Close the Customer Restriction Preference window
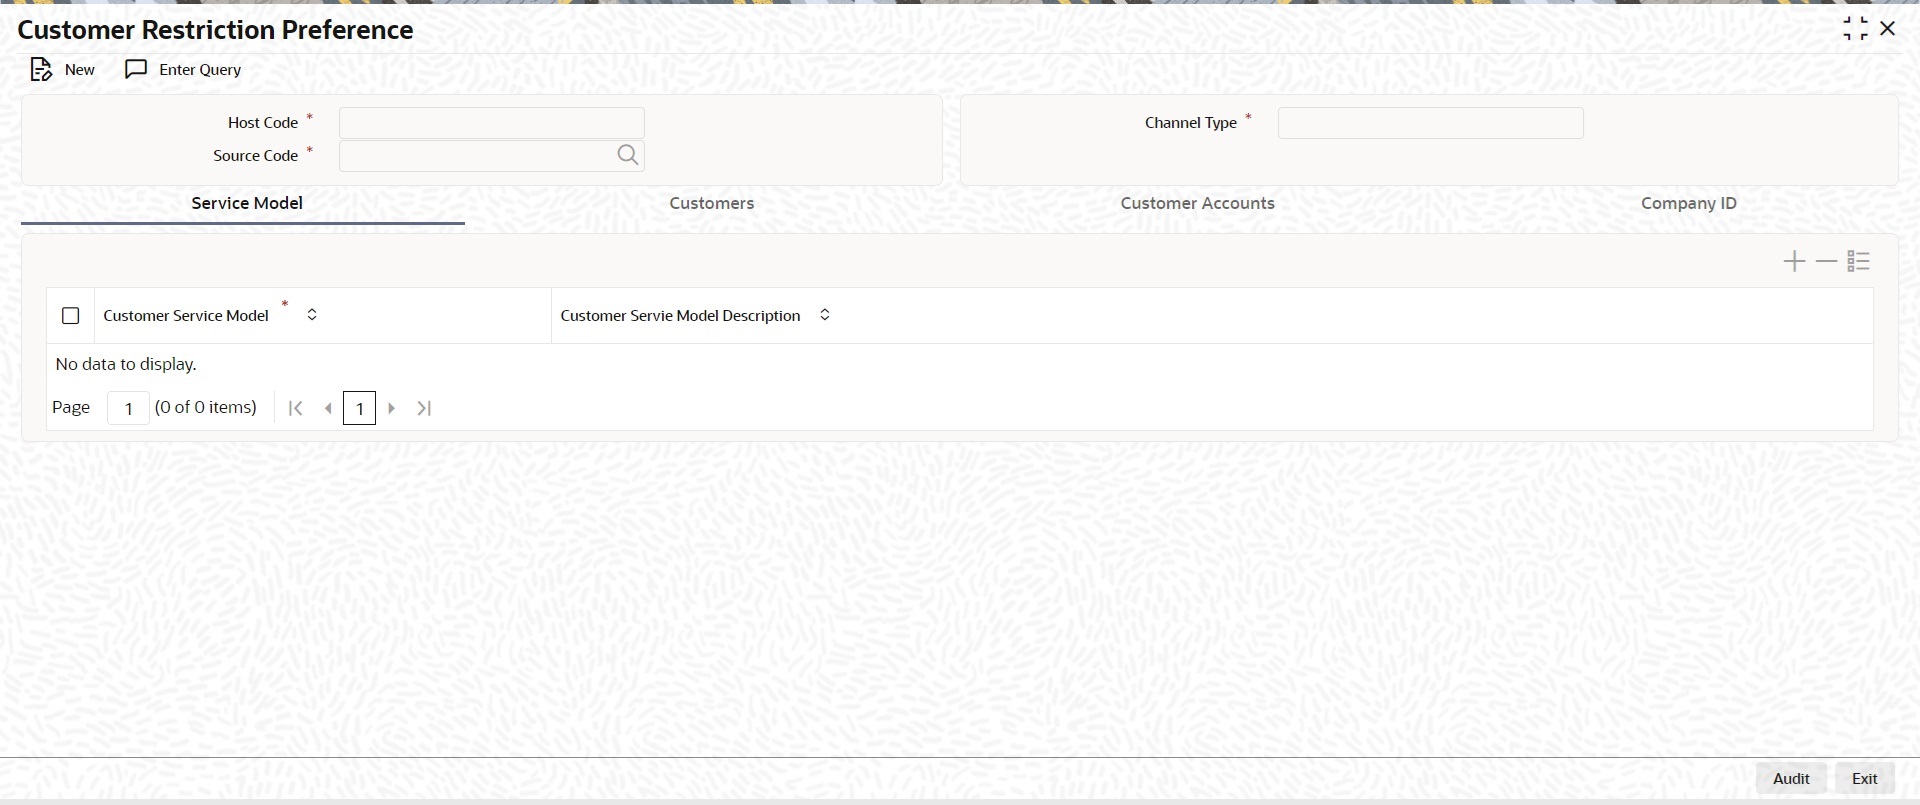Image resolution: width=1920 pixels, height=805 pixels. [x=1888, y=29]
